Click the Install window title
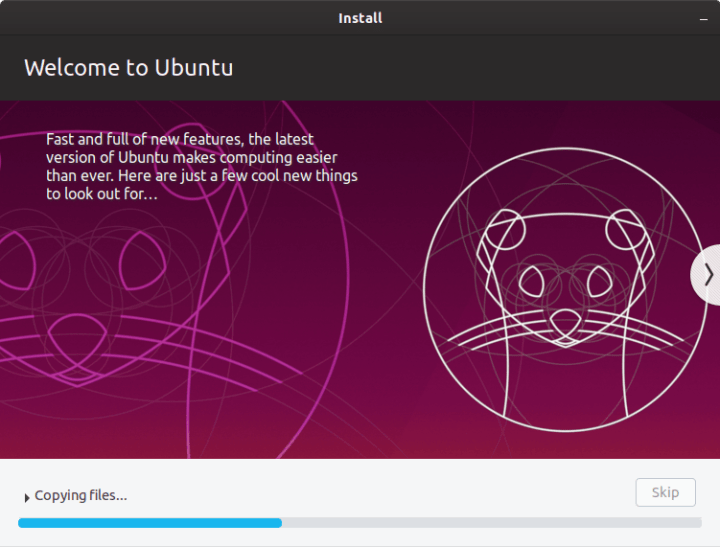 point(360,18)
